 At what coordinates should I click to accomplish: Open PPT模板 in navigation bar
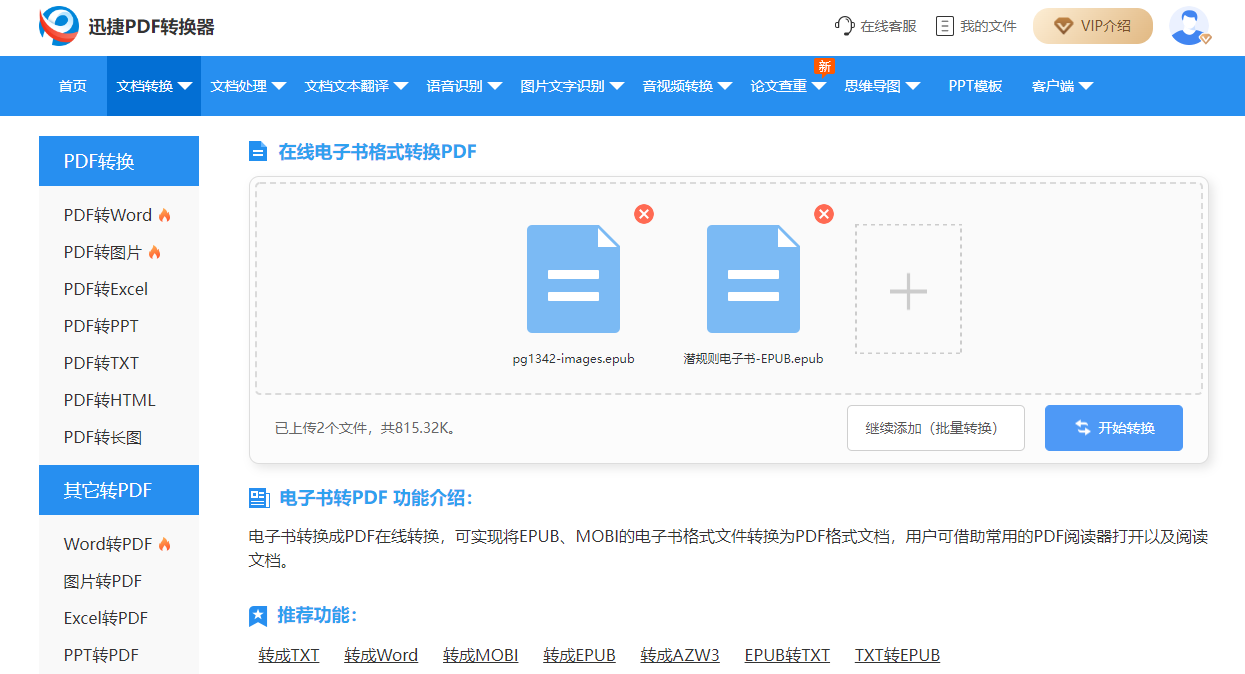pyautogui.click(x=975, y=86)
